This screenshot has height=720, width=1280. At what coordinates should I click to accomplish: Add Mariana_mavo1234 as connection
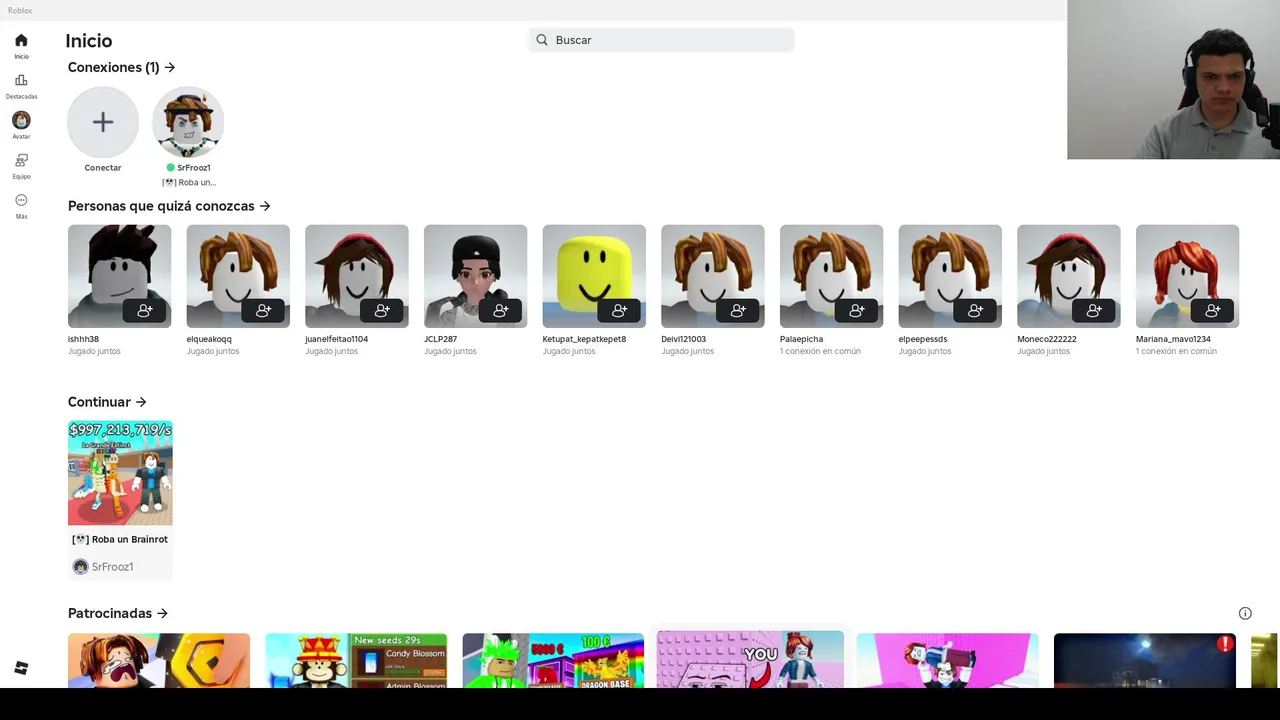tap(1213, 311)
